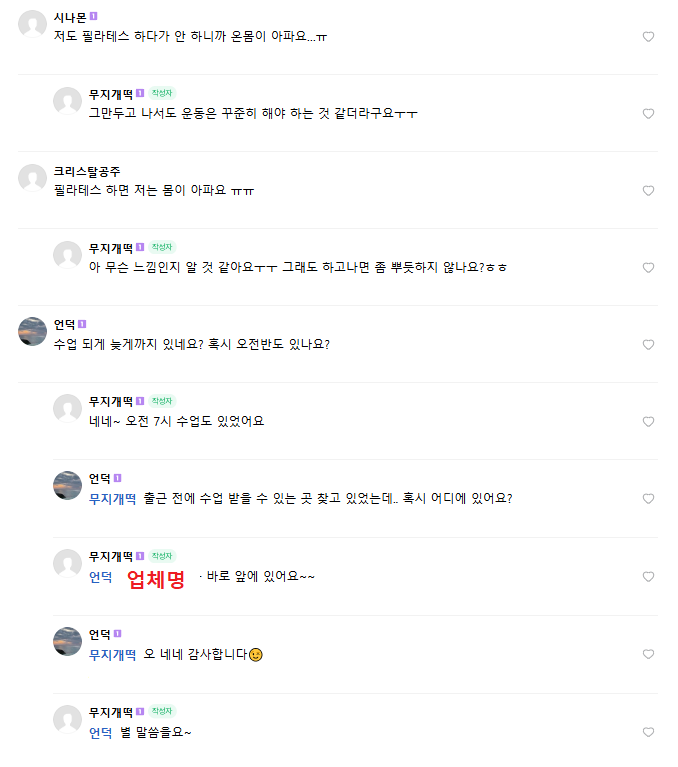
Task: Like the final 별 말씀을요~ reply
Action: (x=648, y=733)
